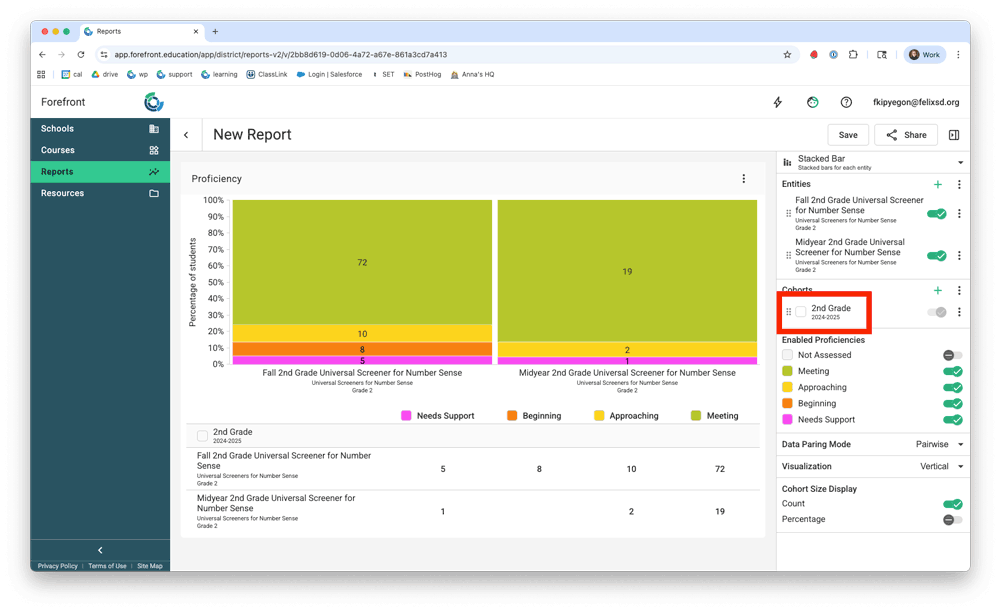Open the Proficiency chart three-dot menu

click(x=743, y=179)
